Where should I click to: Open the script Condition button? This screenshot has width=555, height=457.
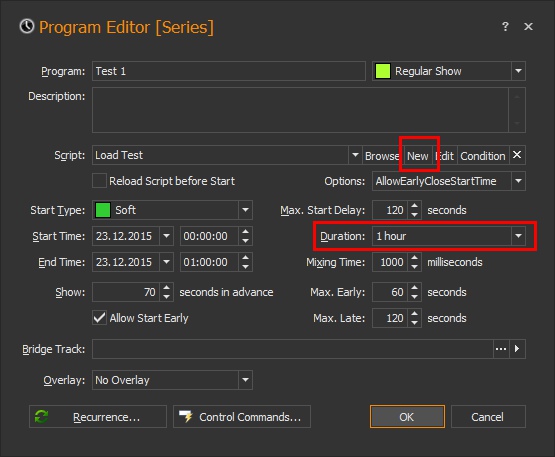coord(483,156)
